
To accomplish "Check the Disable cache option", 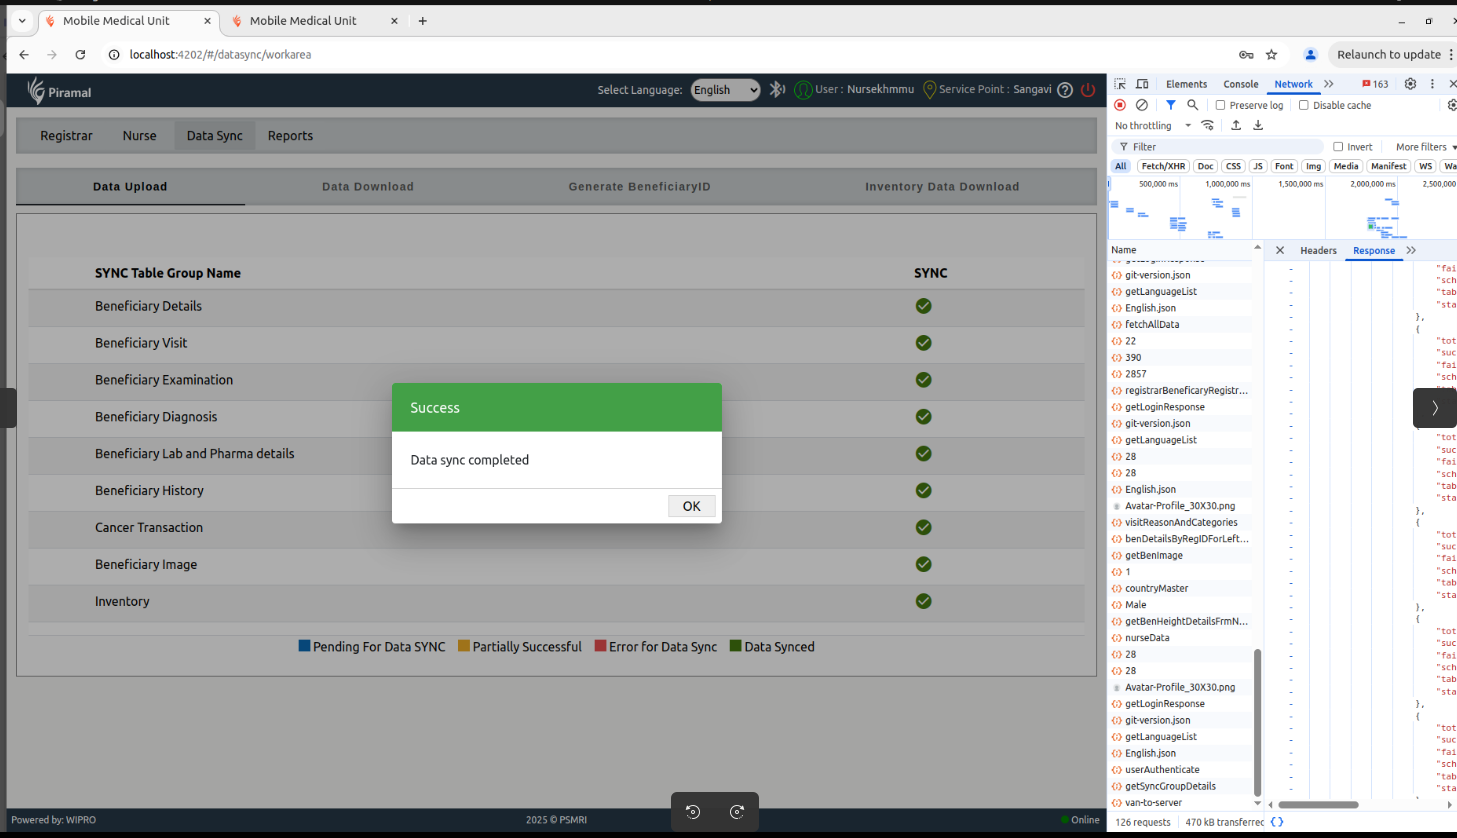I will (1304, 105).
